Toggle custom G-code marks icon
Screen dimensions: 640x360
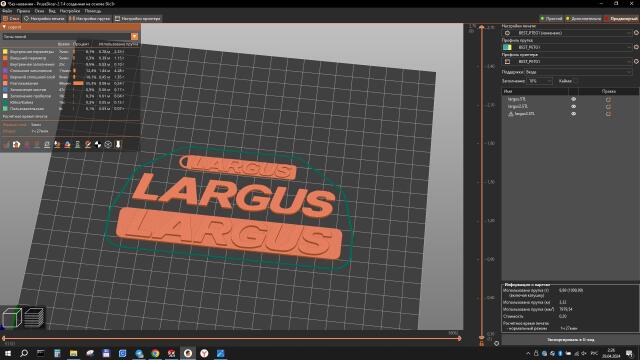pos(88,144)
